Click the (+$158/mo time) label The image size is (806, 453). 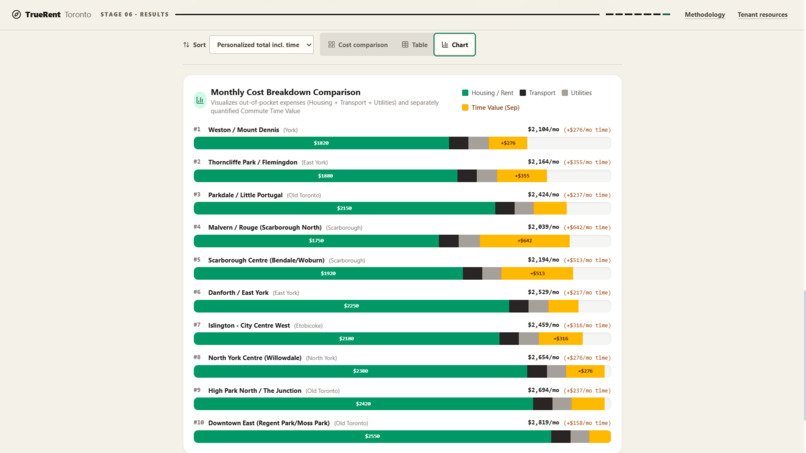[x=587, y=423]
